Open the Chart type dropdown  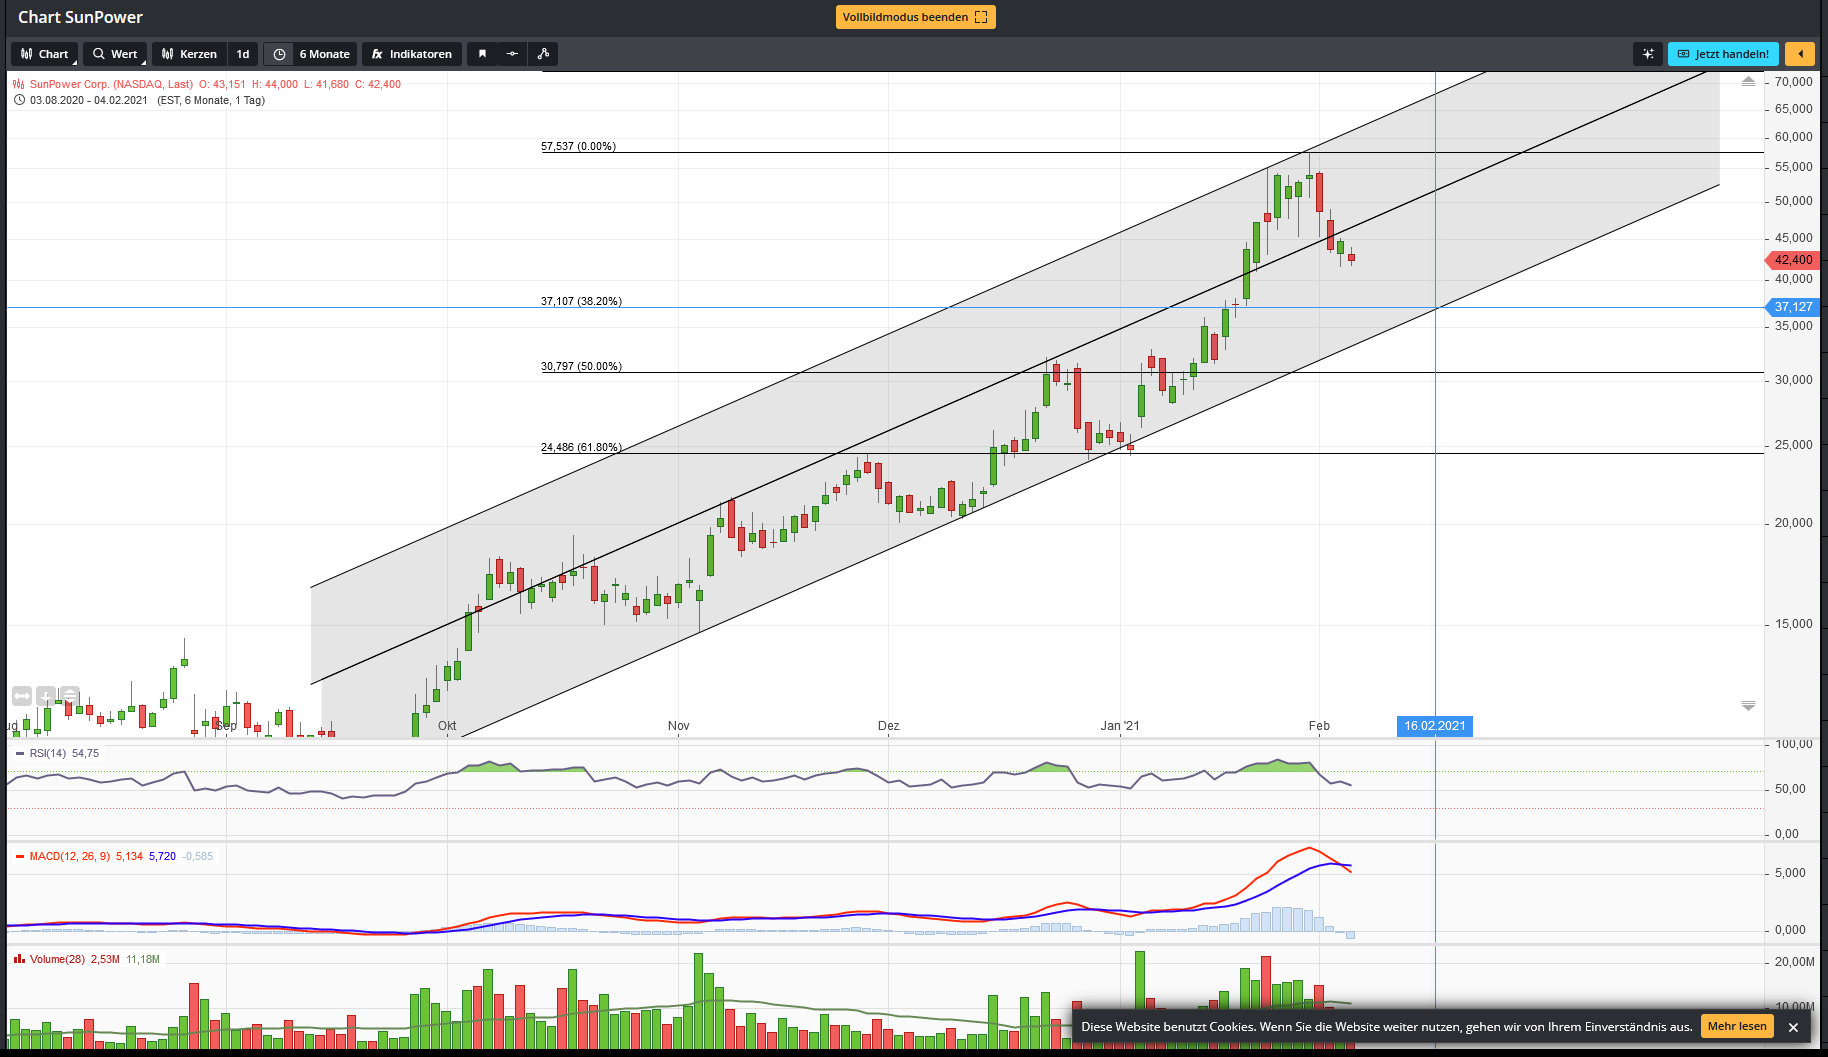pos(45,54)
